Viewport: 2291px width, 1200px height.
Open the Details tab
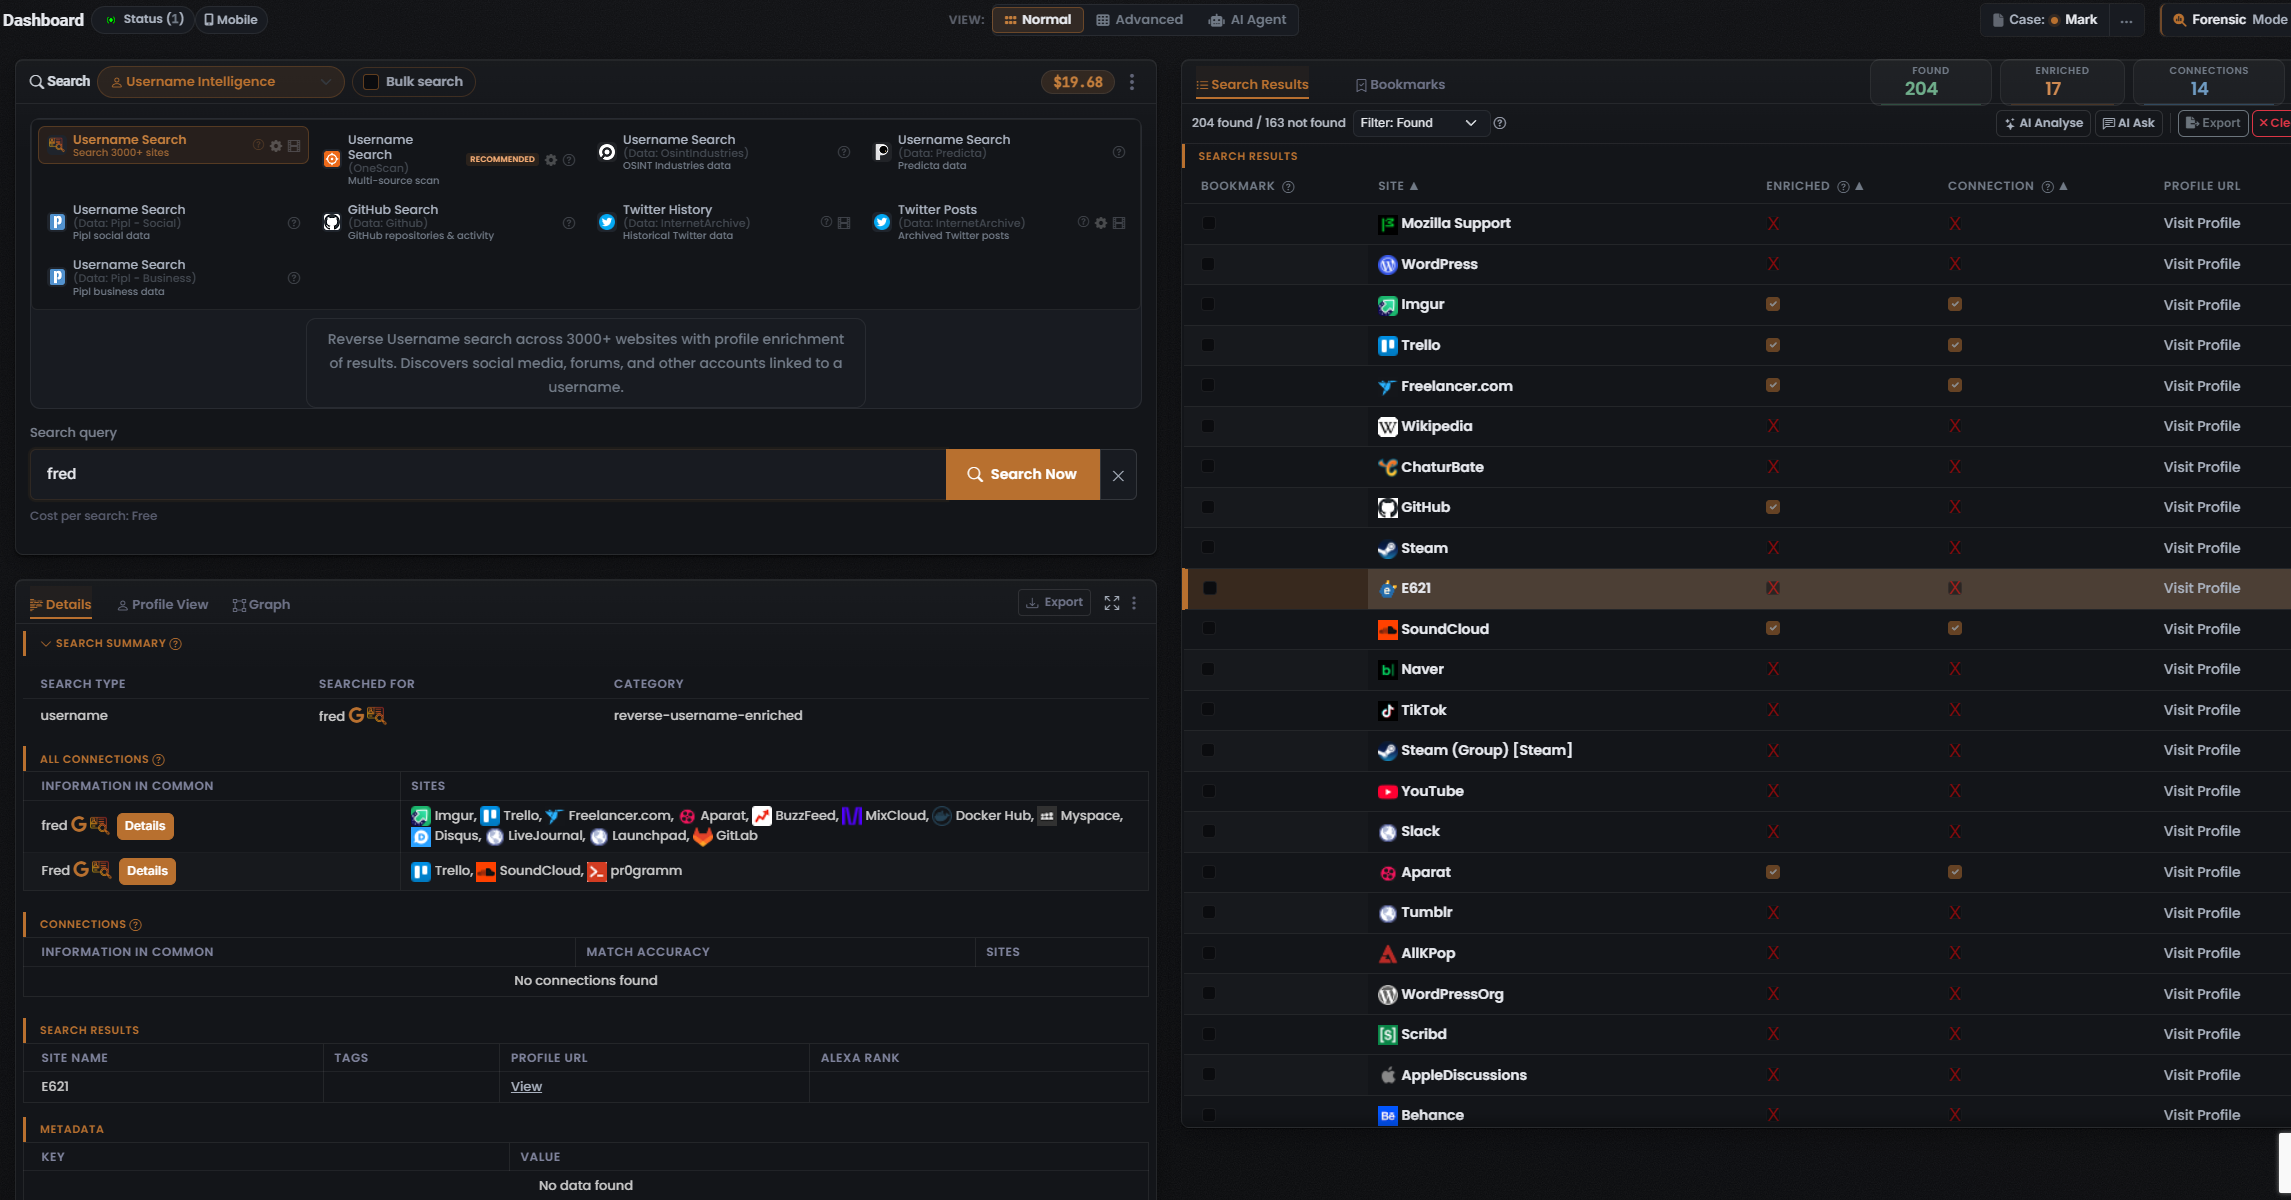[x=60, y=605]
